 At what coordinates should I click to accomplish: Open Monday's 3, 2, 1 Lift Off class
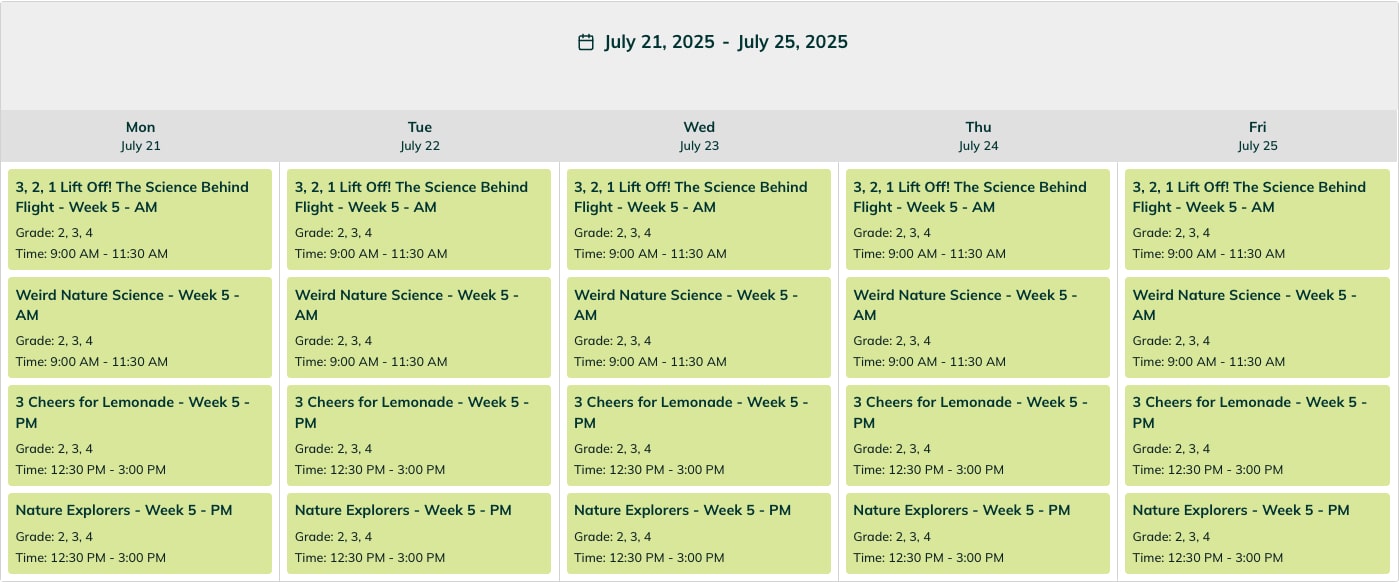click(140, 219)
